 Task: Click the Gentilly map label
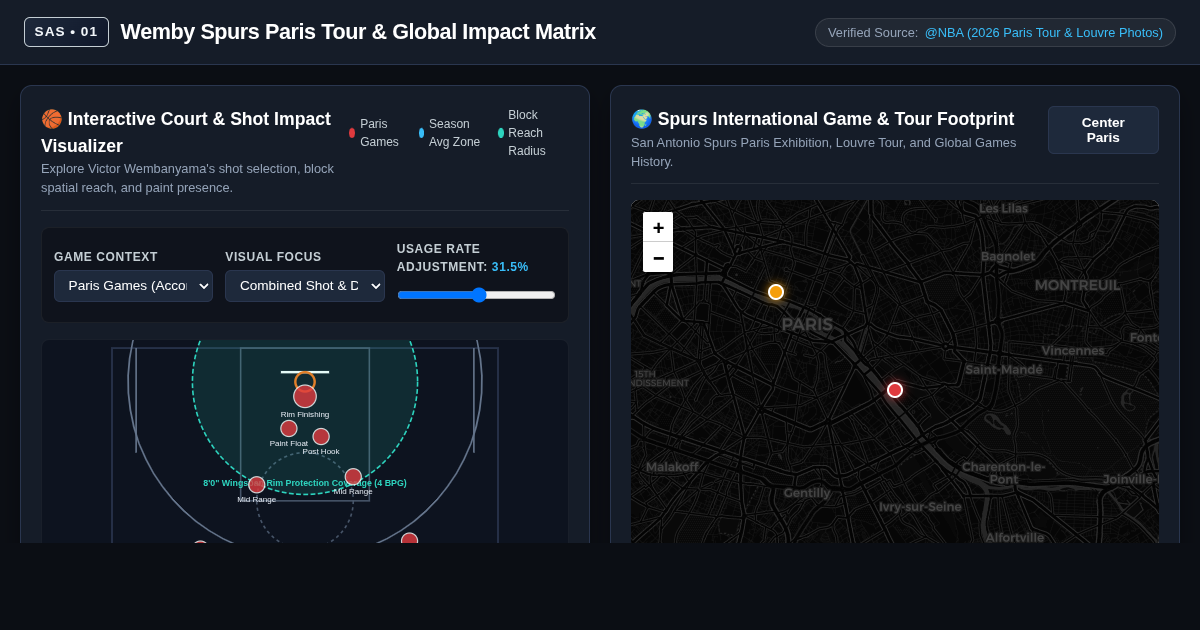click(807, 493)
